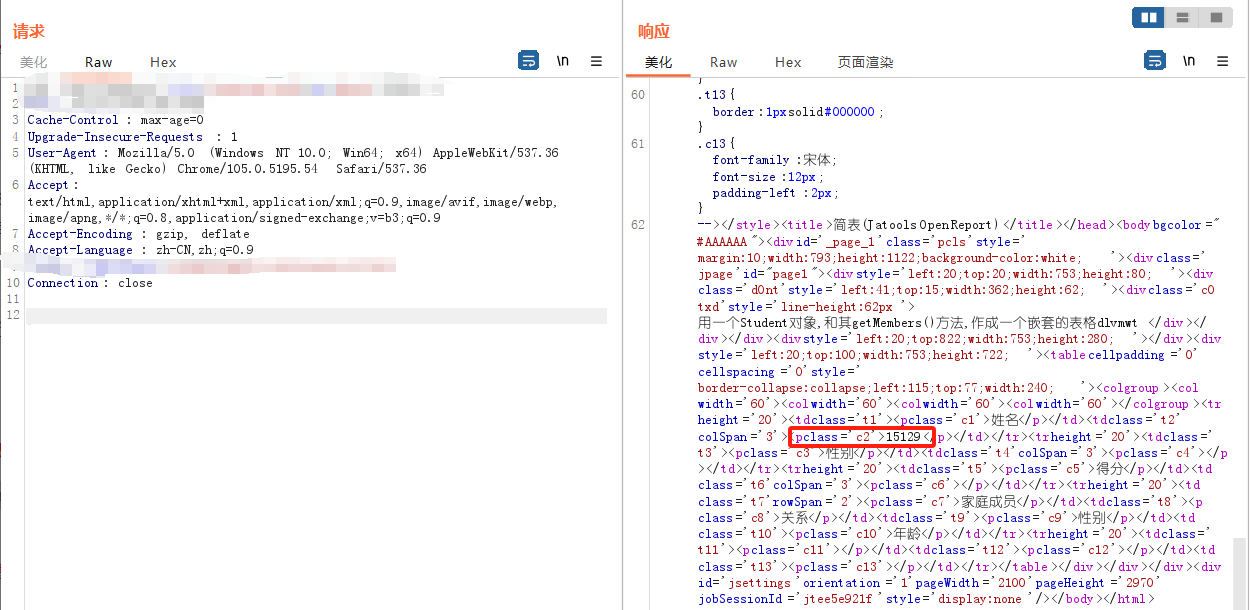The height and width of the screenshot is (610, 1250).
Task: Click line number 60 in response gutter
Action: (x=638, y=95)
